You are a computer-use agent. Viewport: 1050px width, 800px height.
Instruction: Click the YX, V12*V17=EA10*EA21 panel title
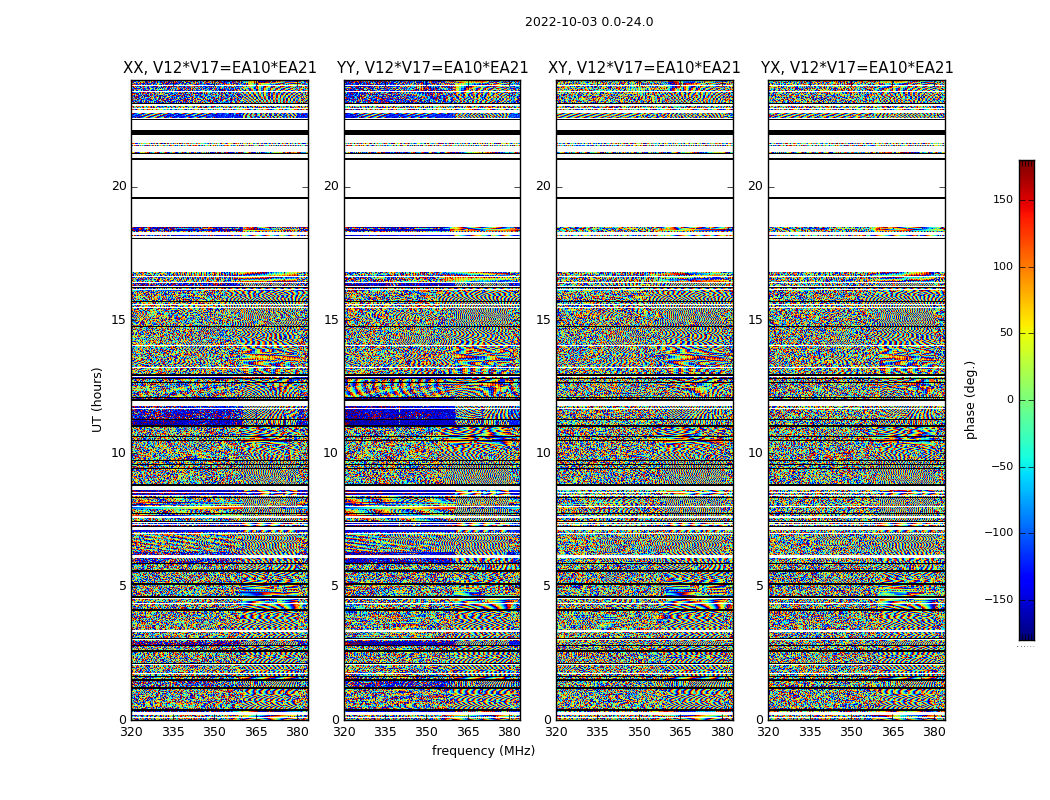click(857, 68)
